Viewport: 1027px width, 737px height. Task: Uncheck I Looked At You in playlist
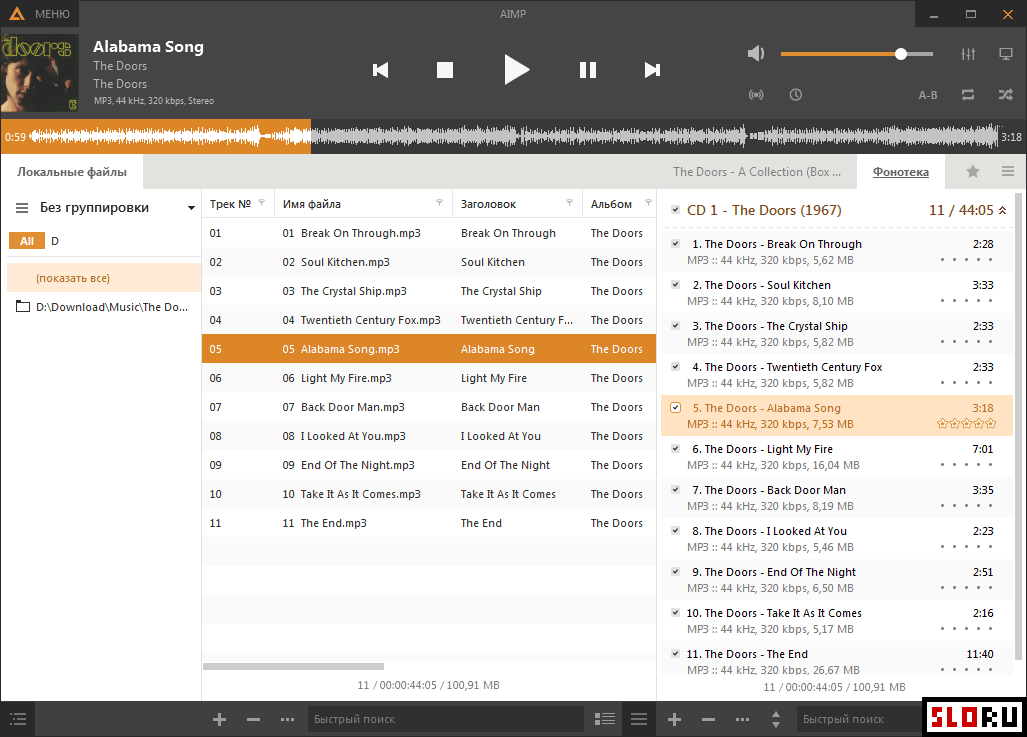coord(675,531)
